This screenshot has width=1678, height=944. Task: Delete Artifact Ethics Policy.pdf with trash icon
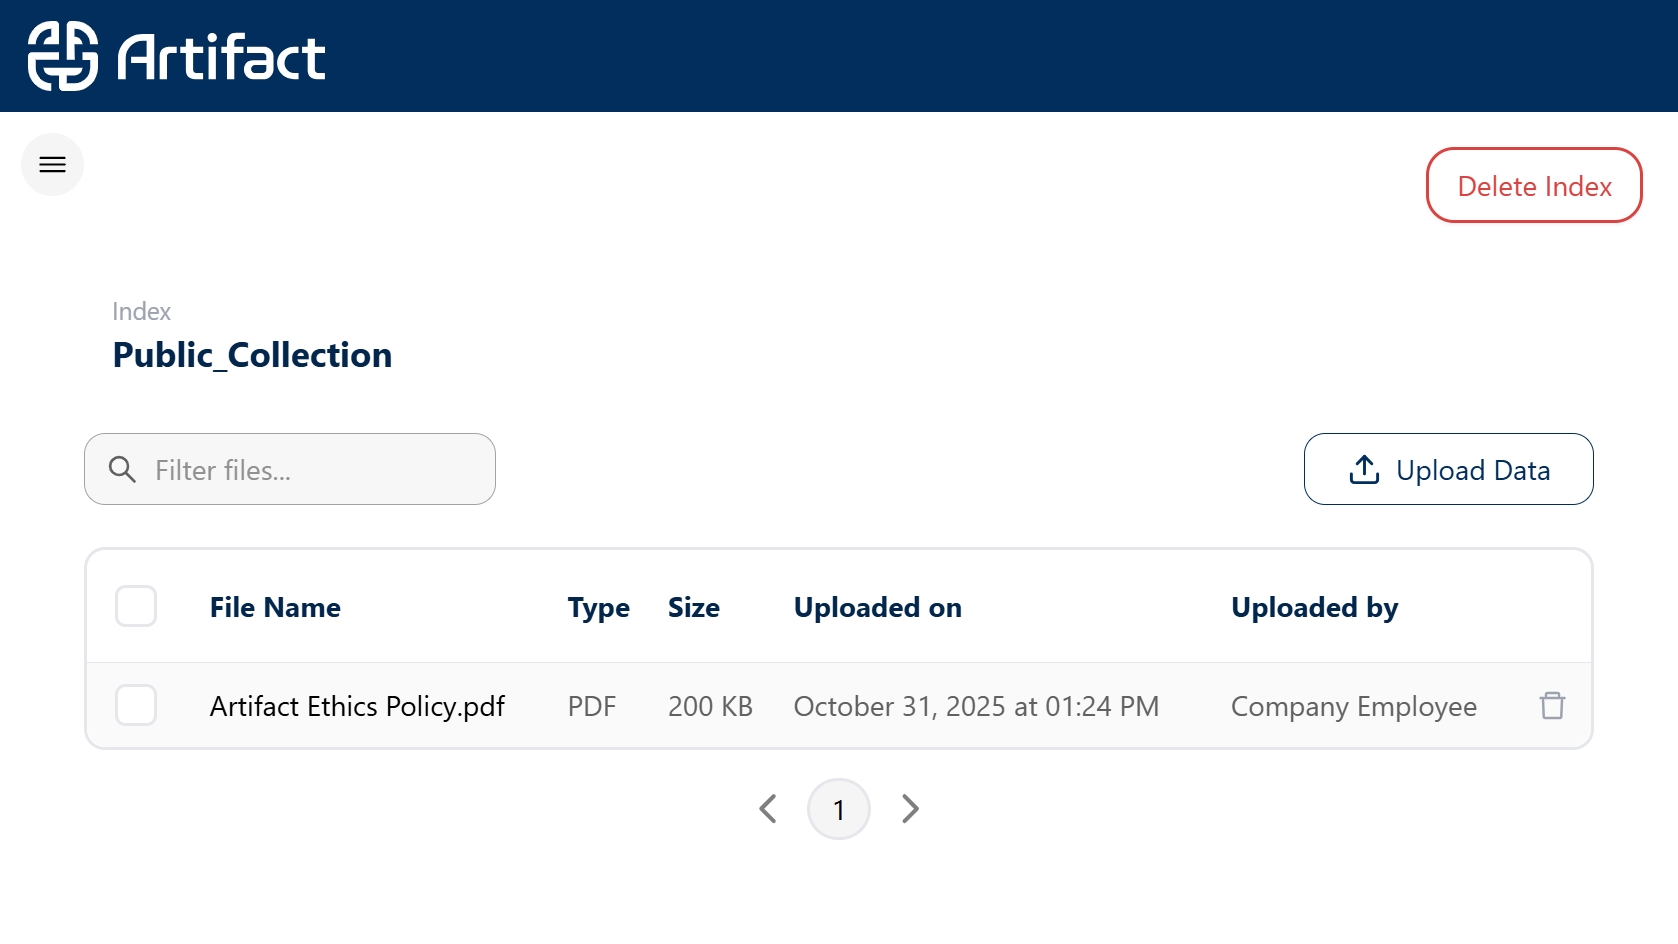1552,706
